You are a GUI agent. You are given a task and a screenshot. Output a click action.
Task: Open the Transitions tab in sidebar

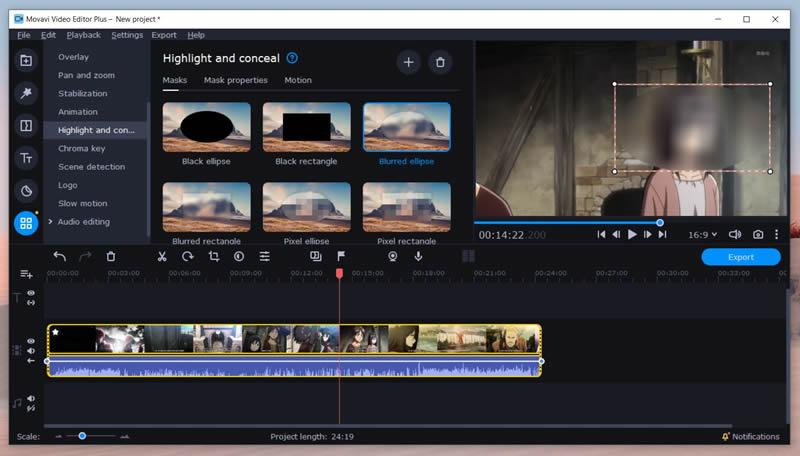coord(26,125)
